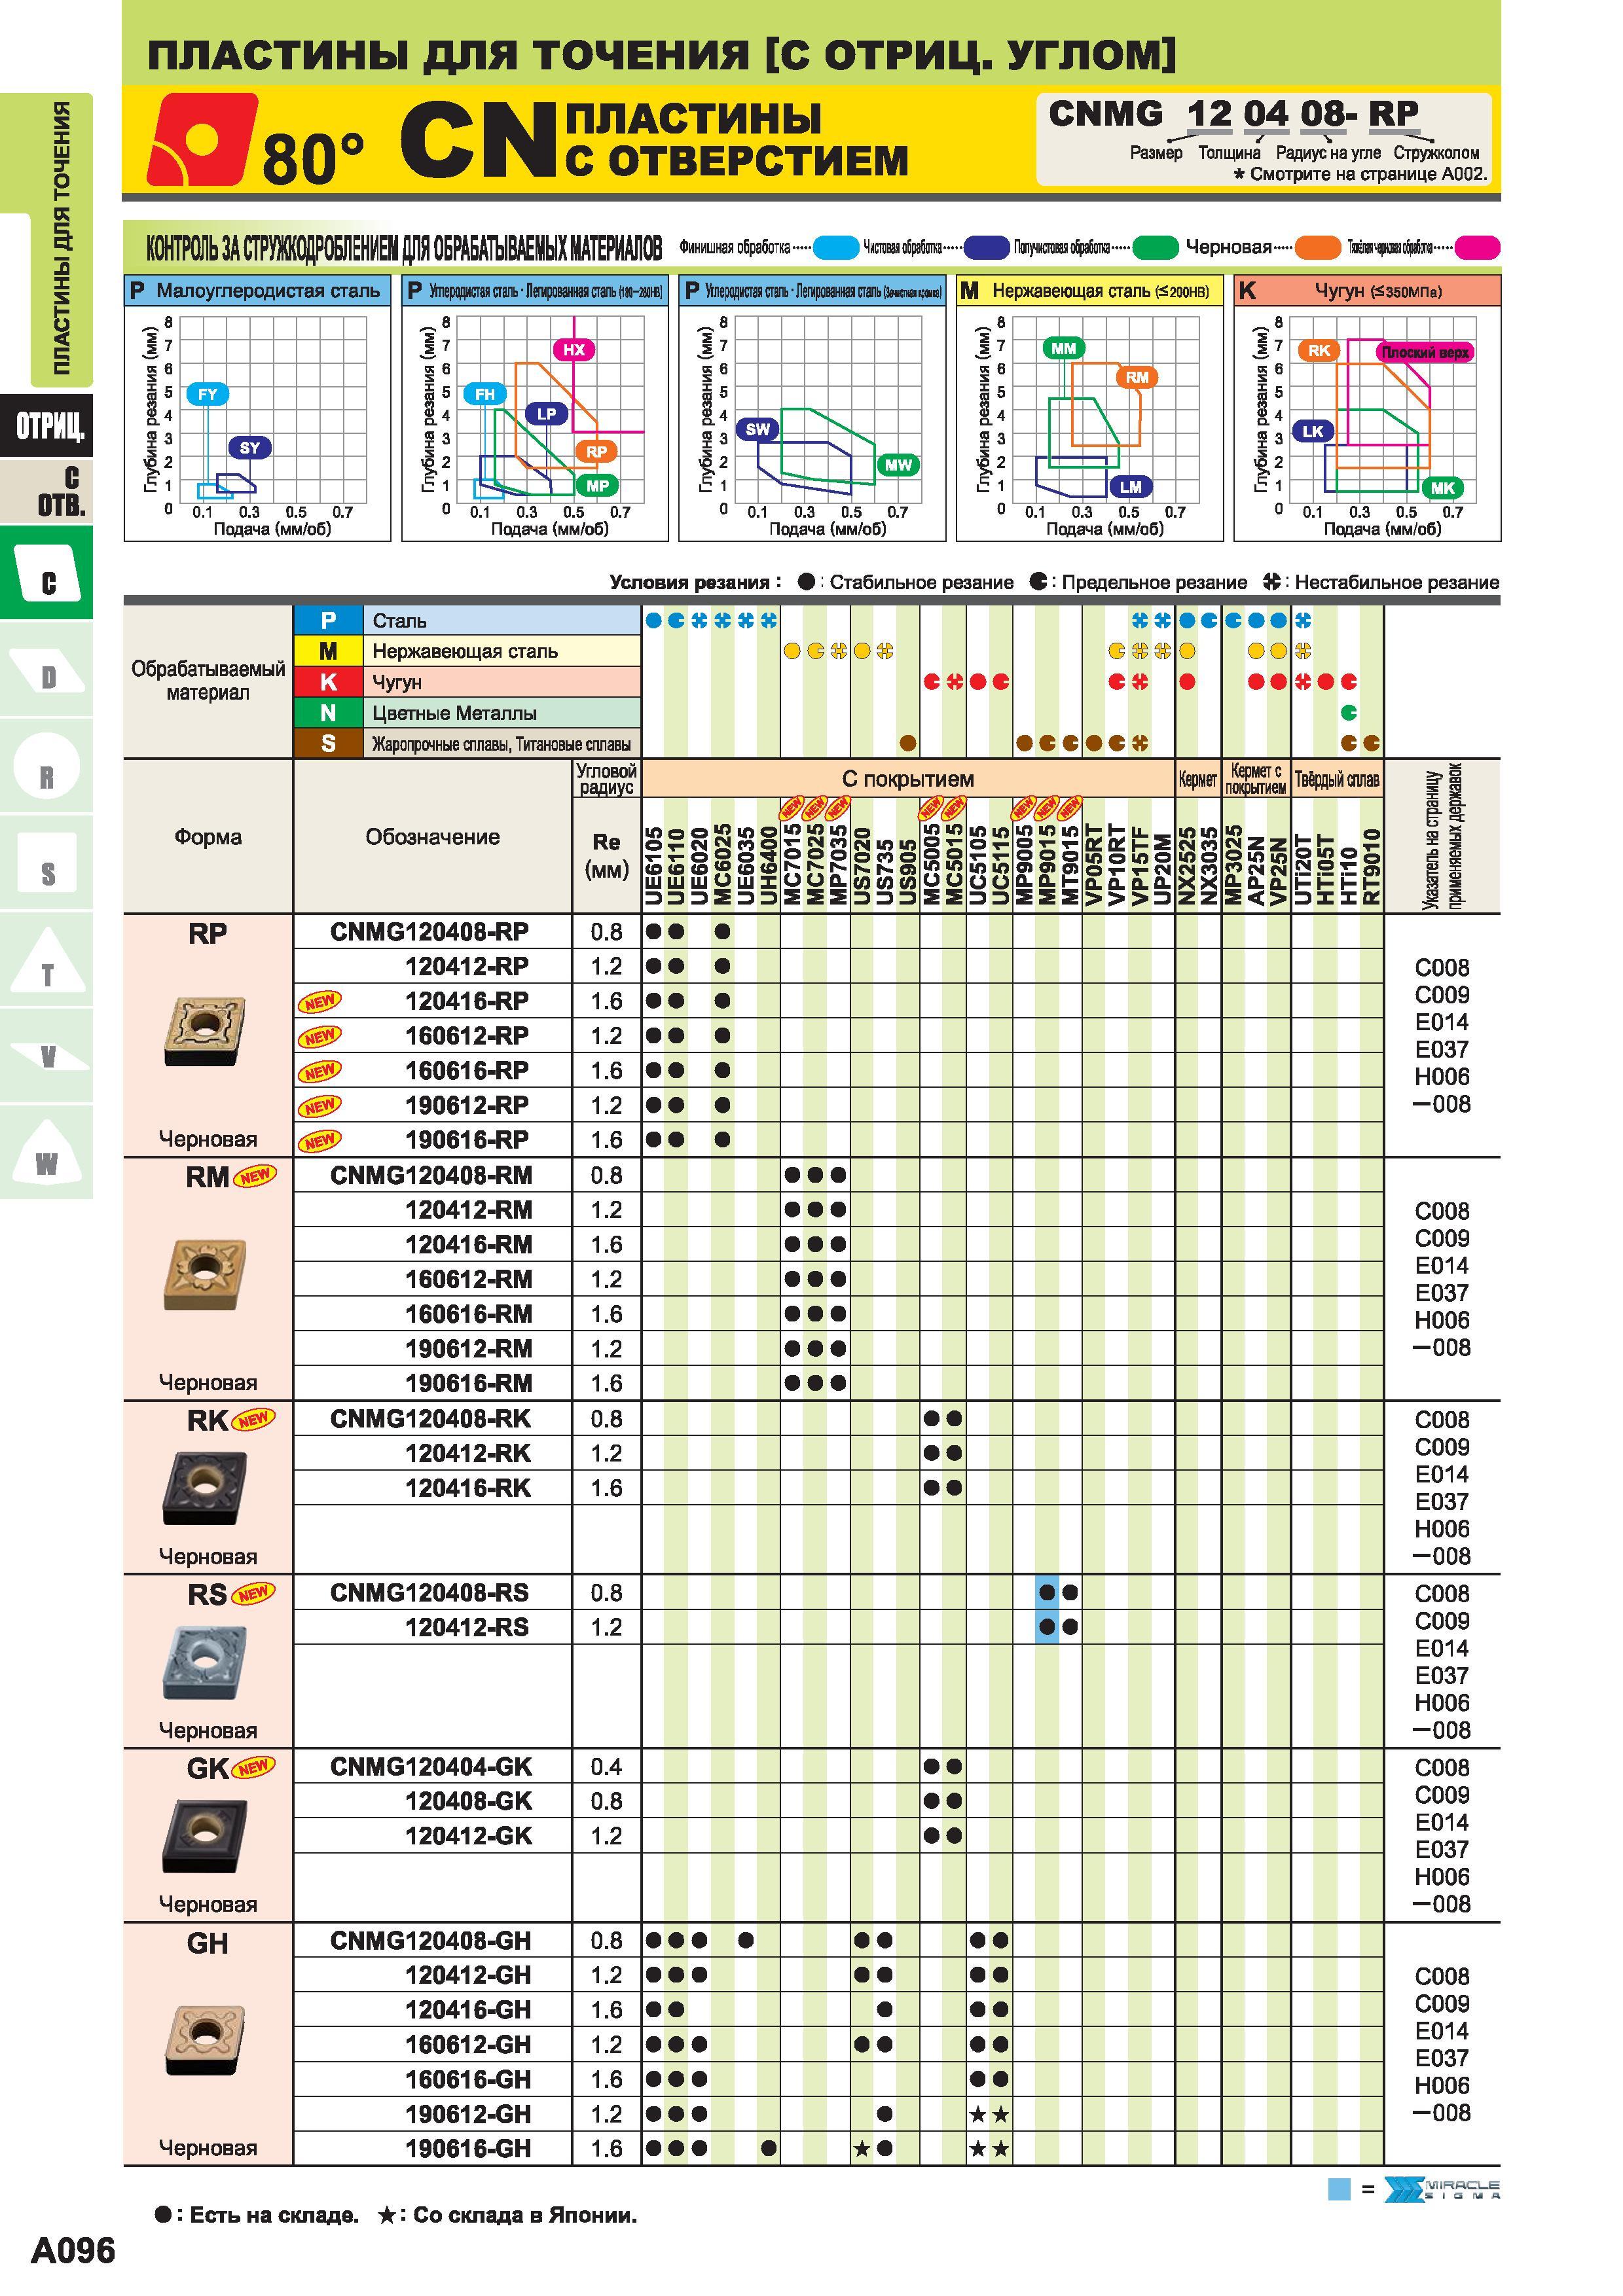Image resolution: width=1623 pixels, height=2296 pixels.
Task: Click the '190616-GH' designation
Action: pos(468,2148)
